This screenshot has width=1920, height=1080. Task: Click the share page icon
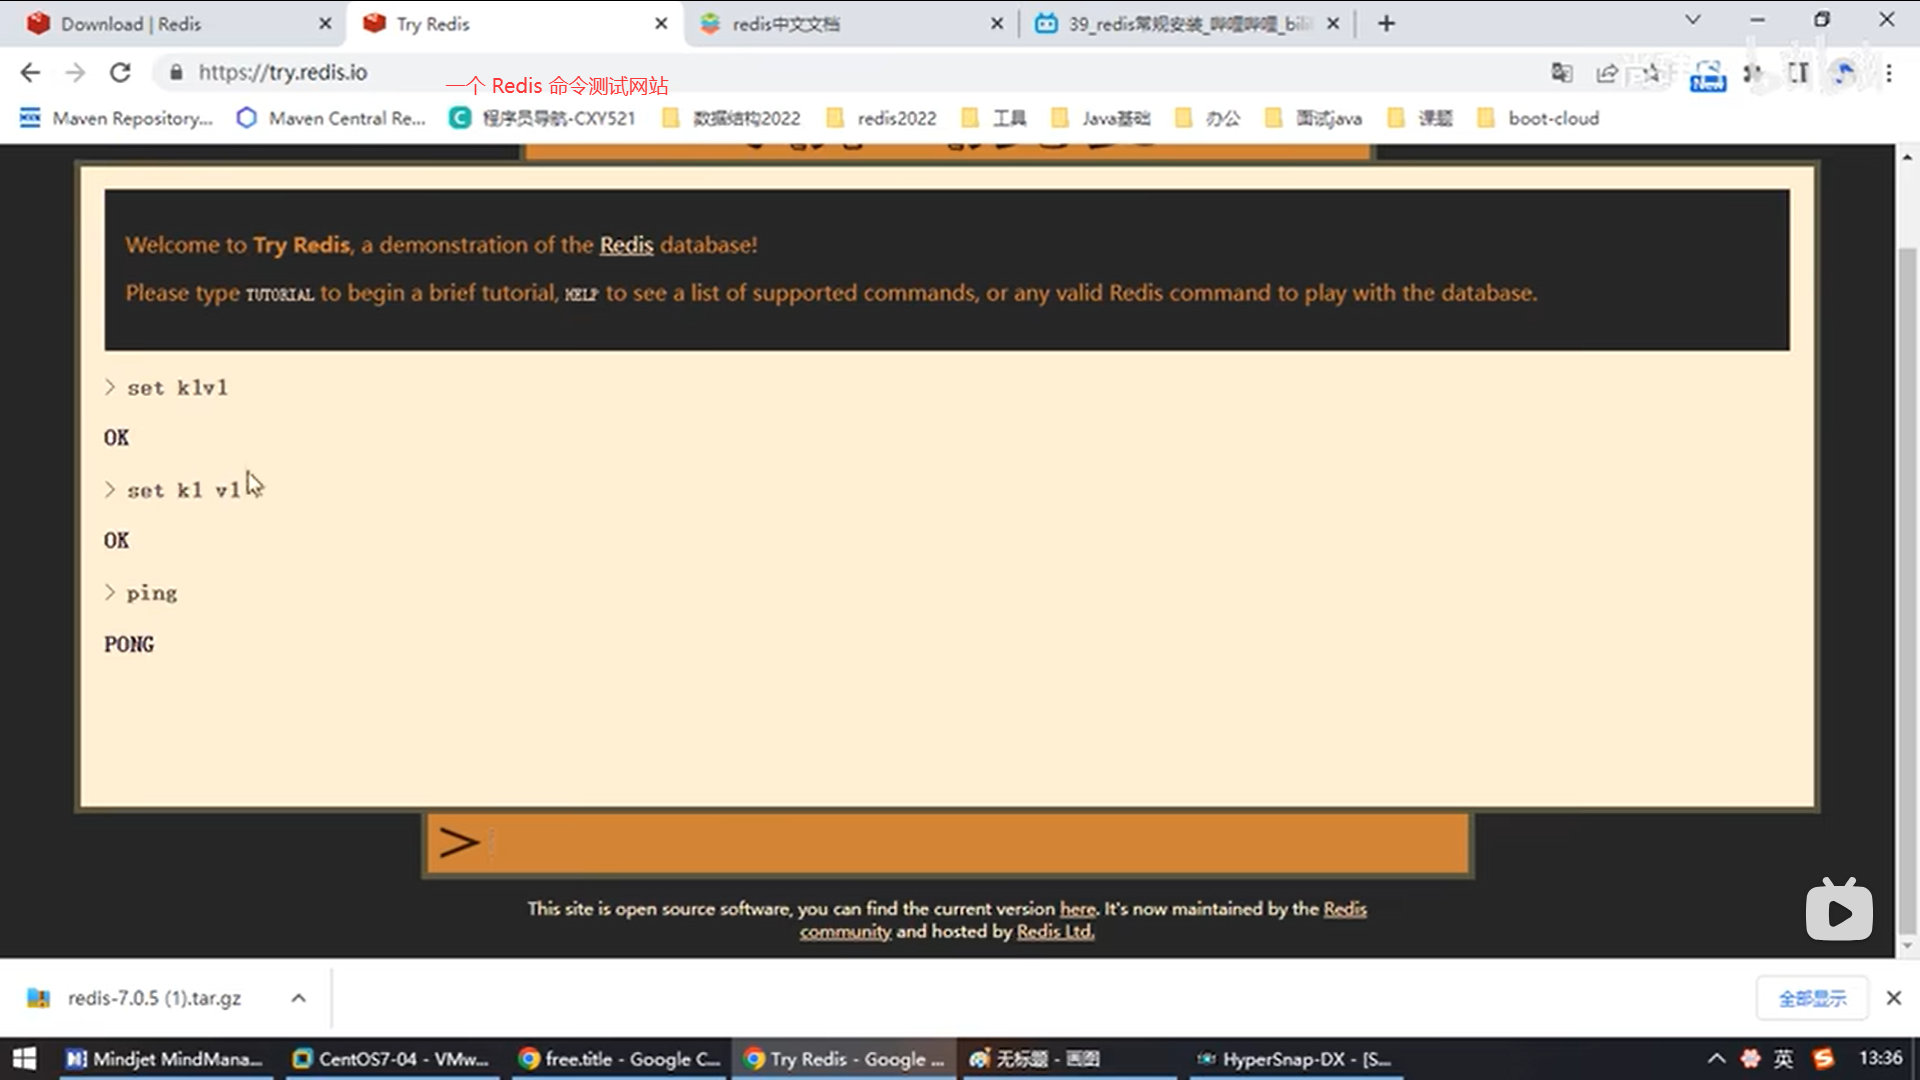(x=1607, y=72)
